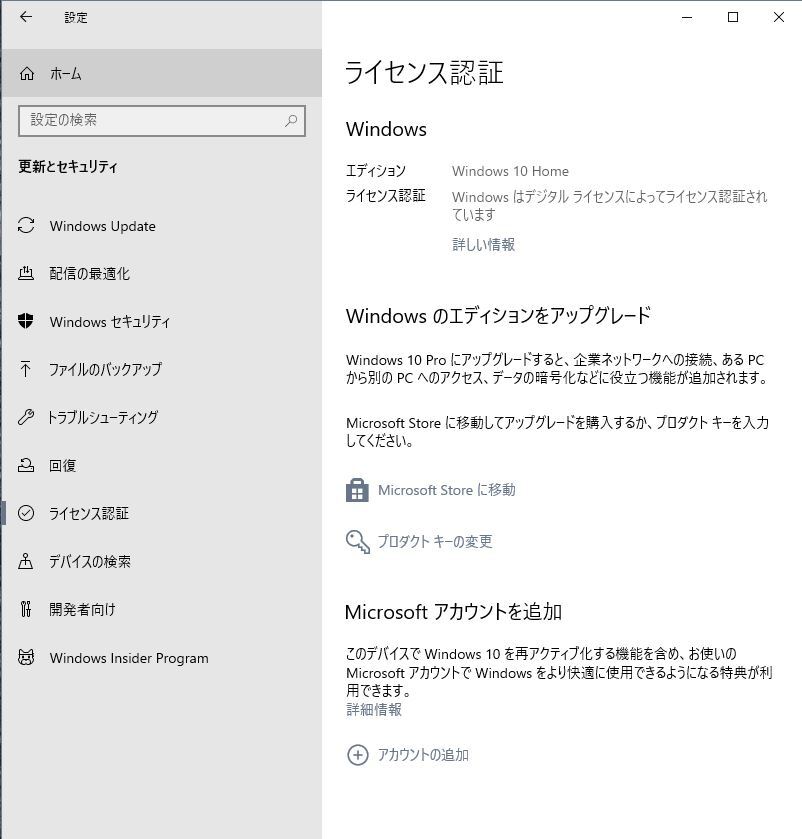Open デバイスの検索 settings
The width and height of the screenshot is (802, 839).
point(161,561)
